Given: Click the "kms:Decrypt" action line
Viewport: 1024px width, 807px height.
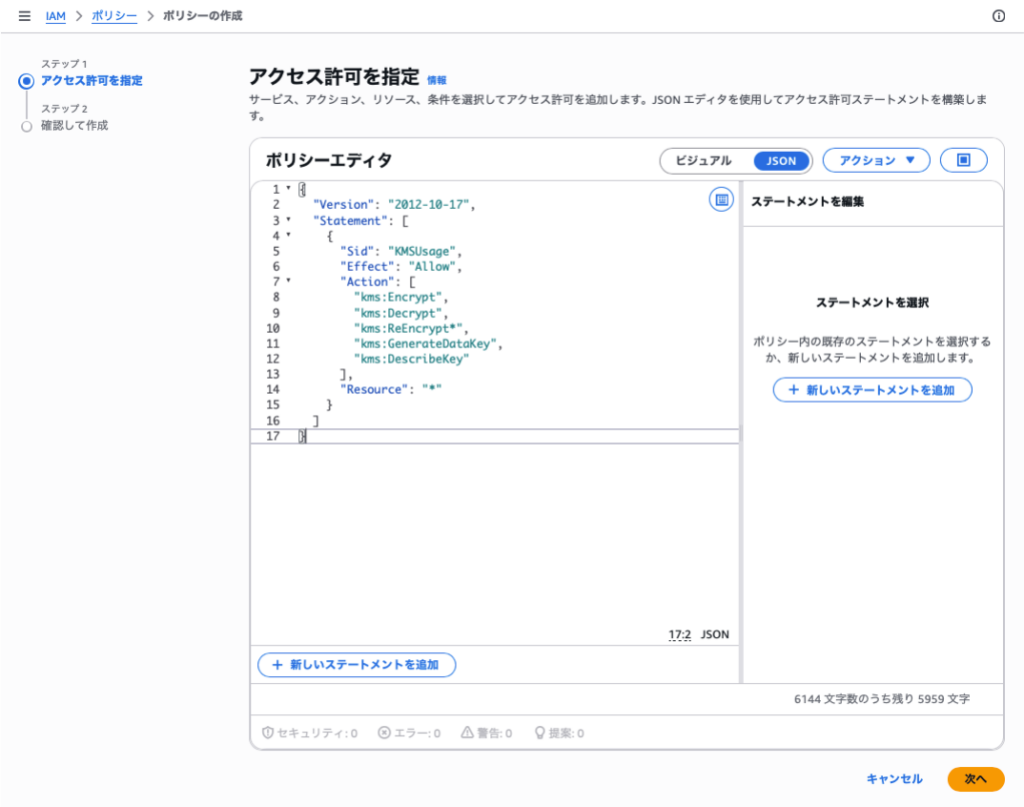Looking at the screenshot, I should click(401, 313).
